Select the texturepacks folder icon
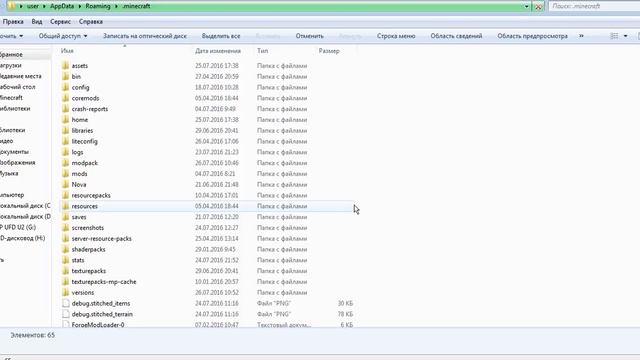 coord(65,271)
